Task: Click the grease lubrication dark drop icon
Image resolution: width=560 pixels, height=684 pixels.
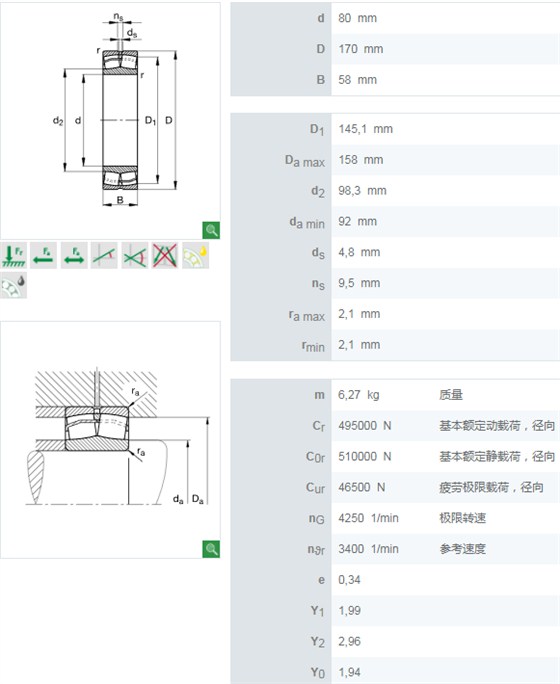Action: pos(14,285)
